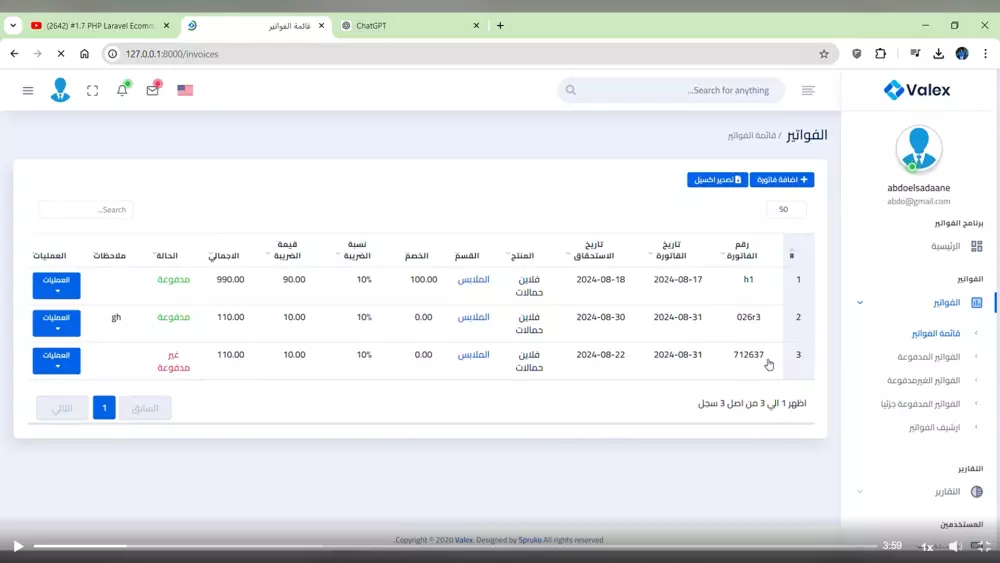Bookmark this page with star icon
Image resolution: width=1000 pixels, height=563 pixels.
(824, 54)
